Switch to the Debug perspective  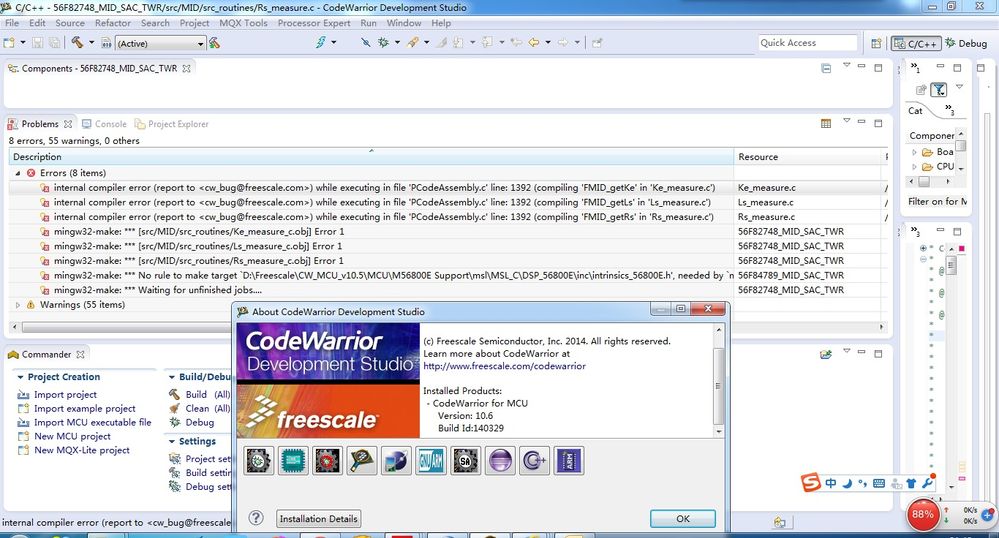[967, 43]
